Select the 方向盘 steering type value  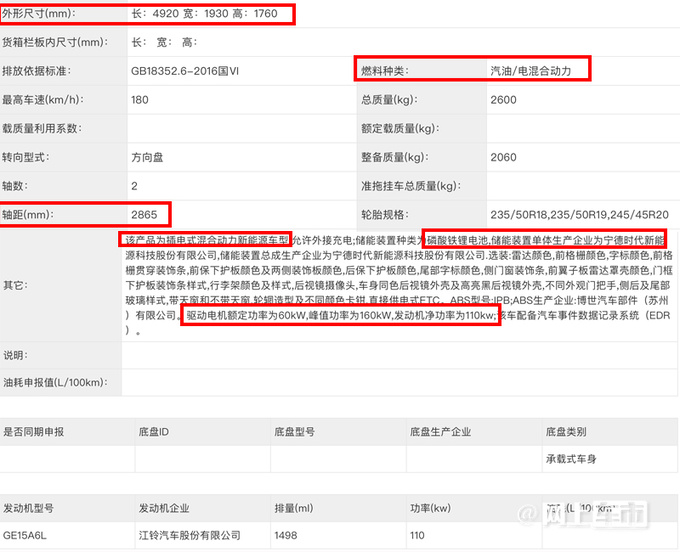(151, 157)
